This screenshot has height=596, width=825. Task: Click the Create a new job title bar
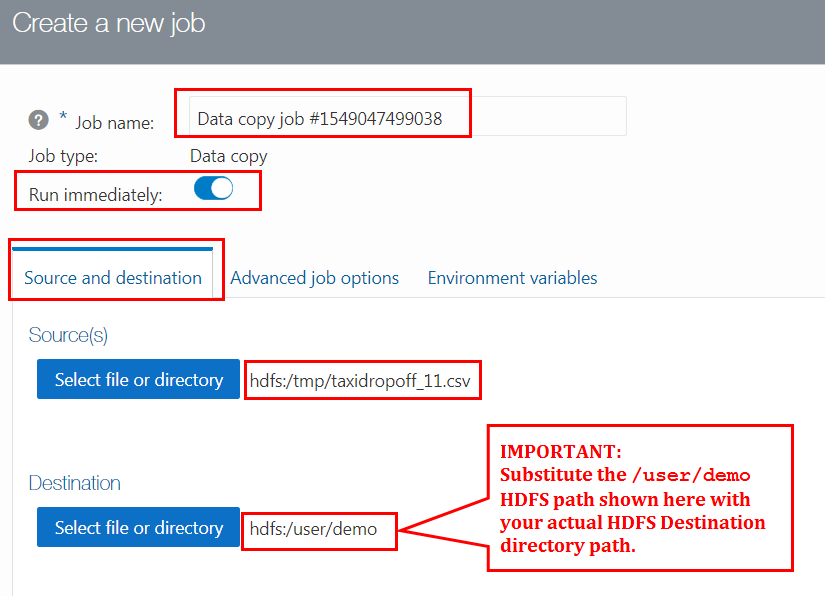[x=108, y=23]
